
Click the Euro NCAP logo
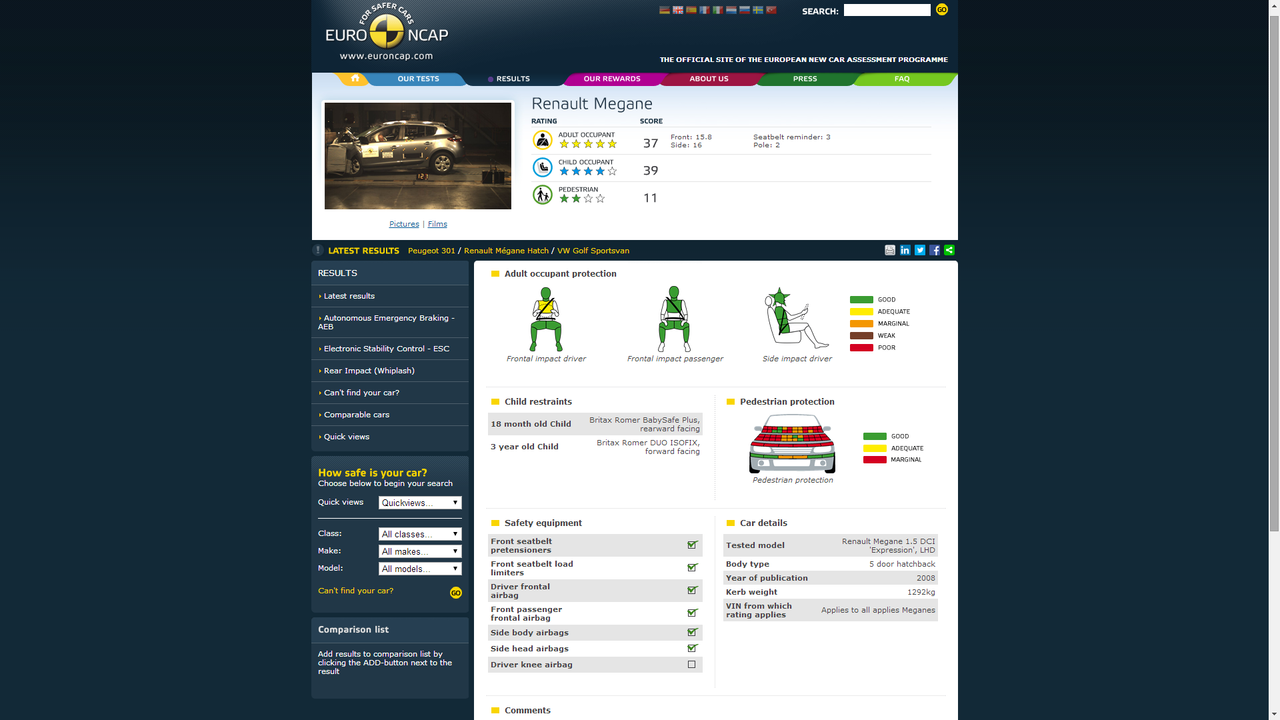[x=386, y=32]
